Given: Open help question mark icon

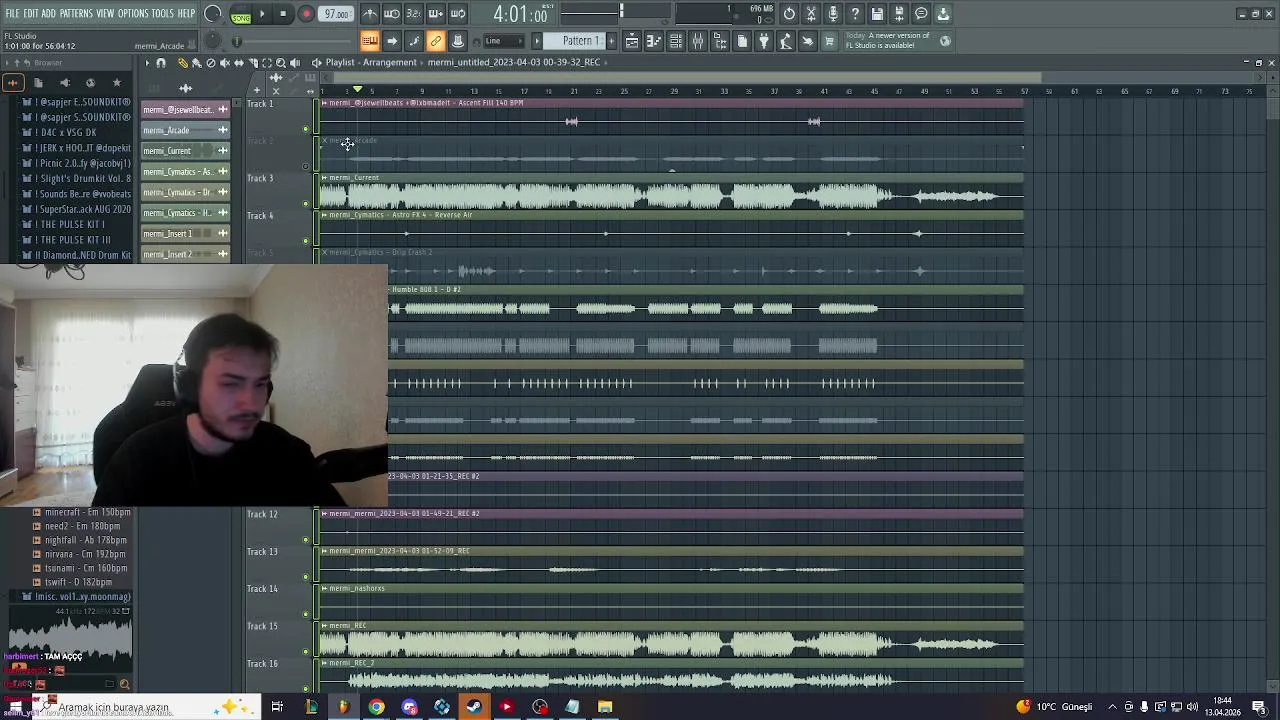Looking at the screenshot, I should click(x=855, y=14).
